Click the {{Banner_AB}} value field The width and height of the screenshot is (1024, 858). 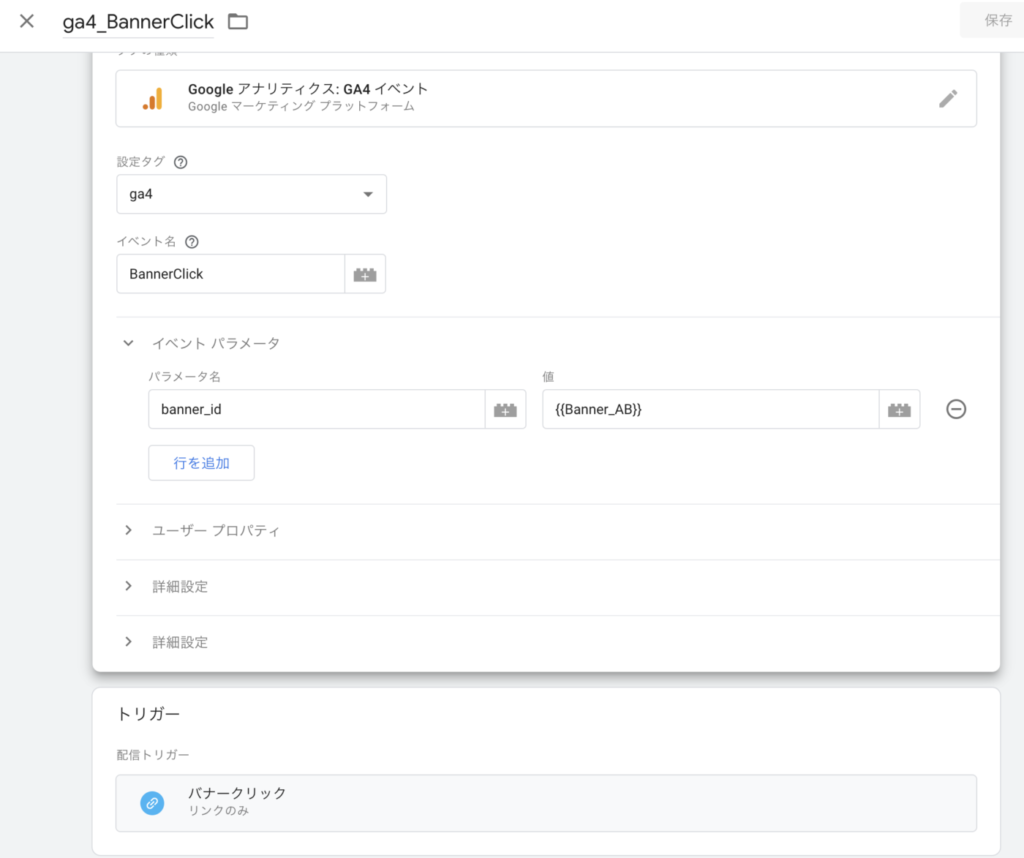(x=709, y=410)
